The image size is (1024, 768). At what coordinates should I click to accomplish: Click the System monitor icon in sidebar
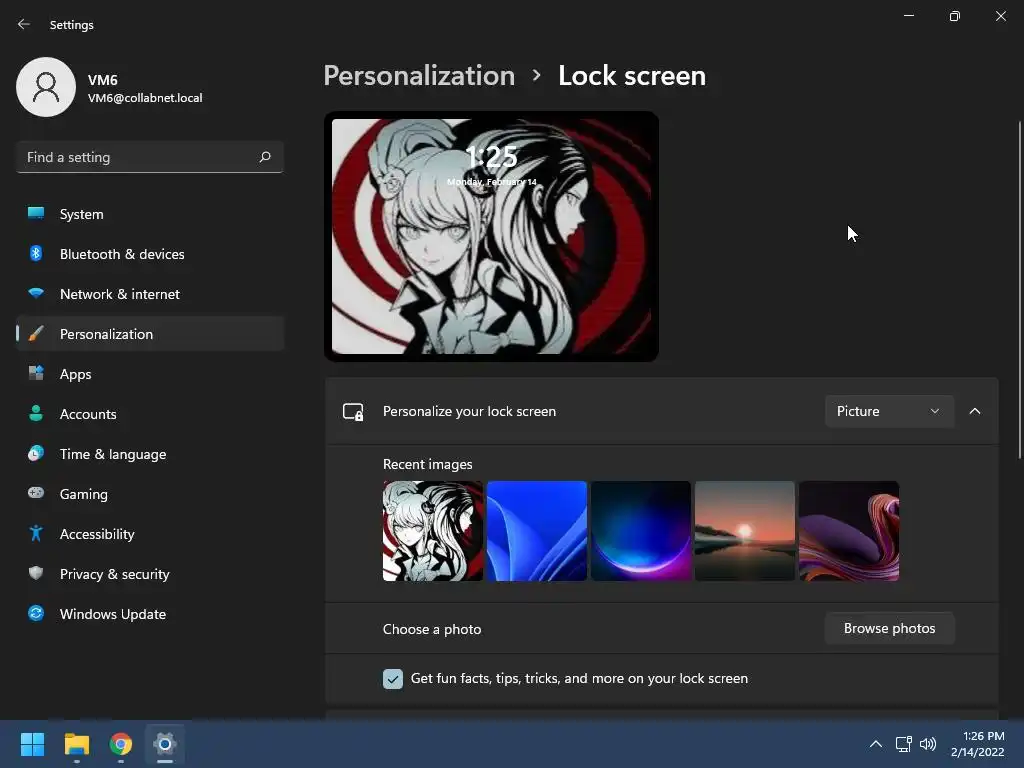36,214
